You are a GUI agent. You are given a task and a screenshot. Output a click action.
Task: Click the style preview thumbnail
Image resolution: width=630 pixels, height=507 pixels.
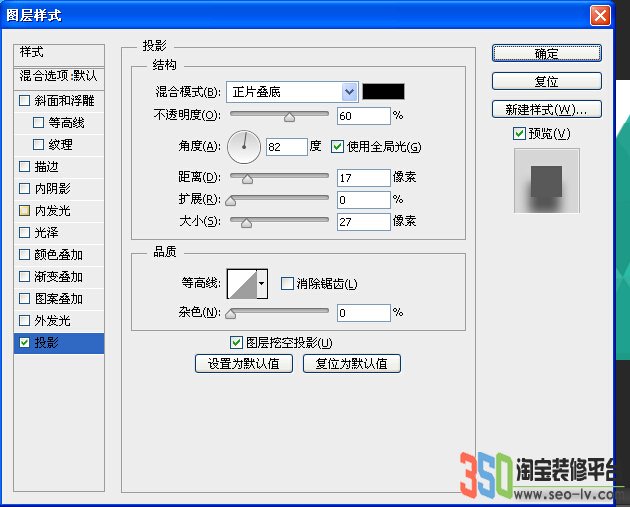click(x=546, y=181)
